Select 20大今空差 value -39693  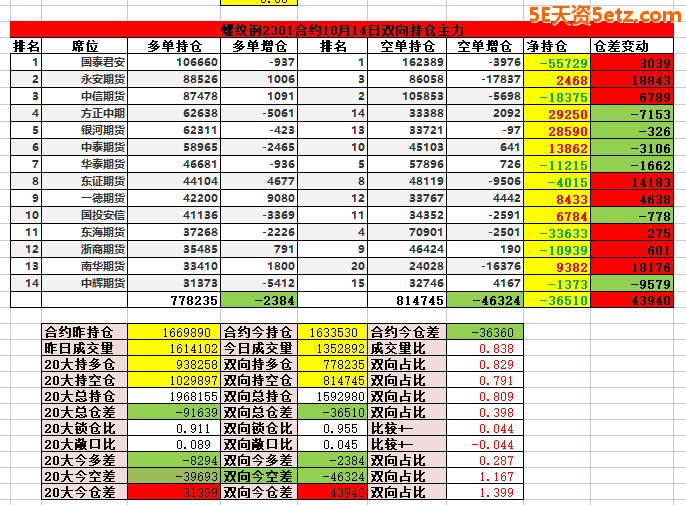[174, 476]
